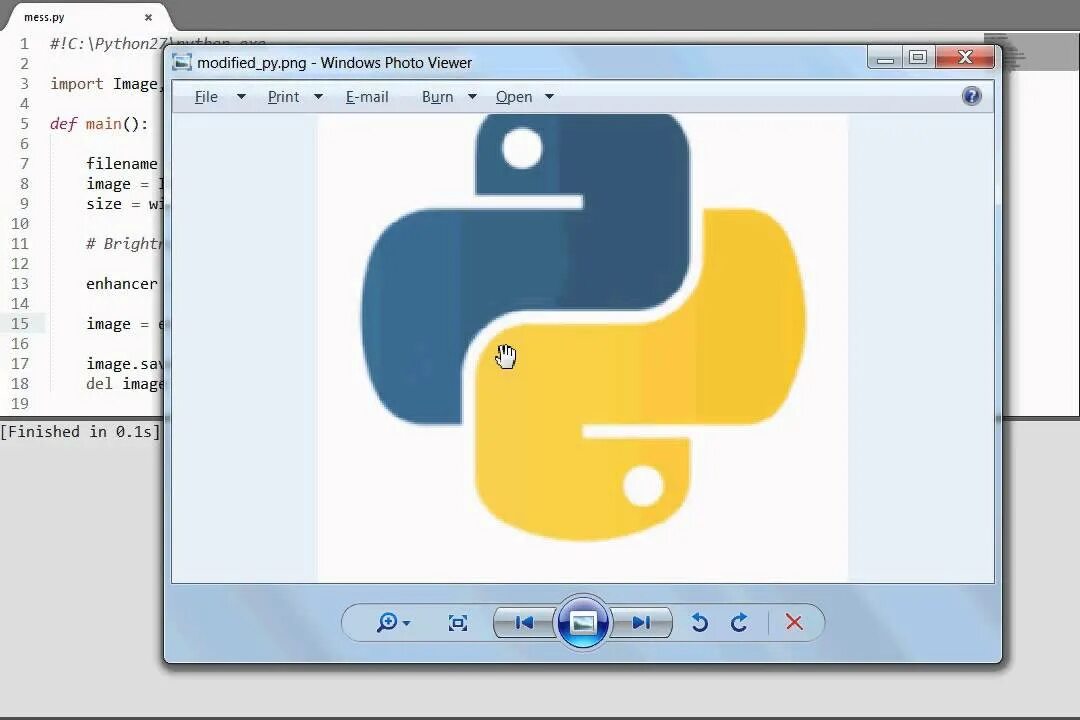Maximize the Photo Viewer window
Image resolution: width=1080 pixels, height=720 pixels.
coord(918,58)
